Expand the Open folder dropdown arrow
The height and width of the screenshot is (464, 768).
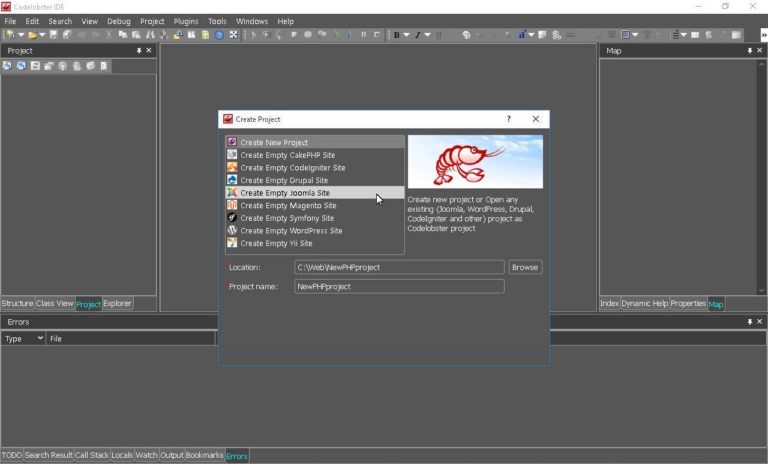(x=42, y=35)
